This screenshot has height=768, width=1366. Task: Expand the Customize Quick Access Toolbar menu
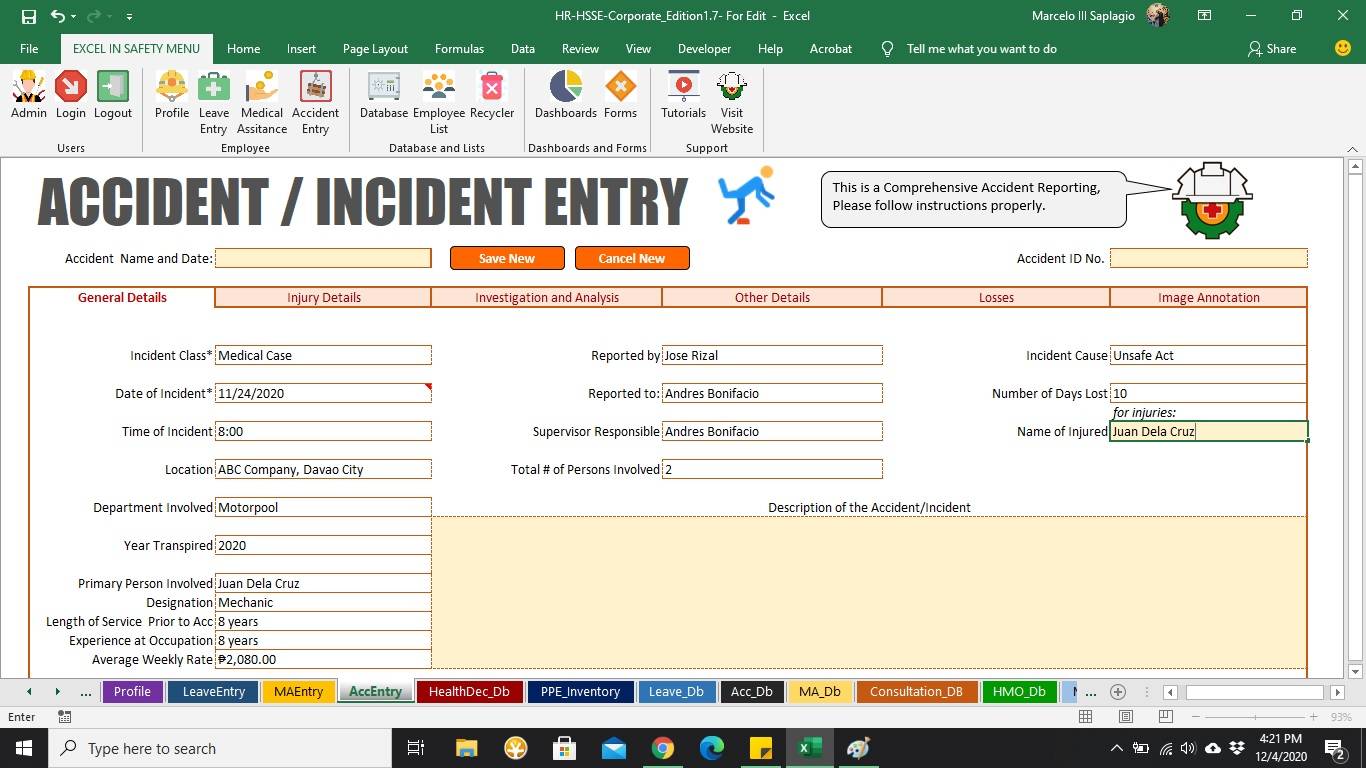(127, 16)
